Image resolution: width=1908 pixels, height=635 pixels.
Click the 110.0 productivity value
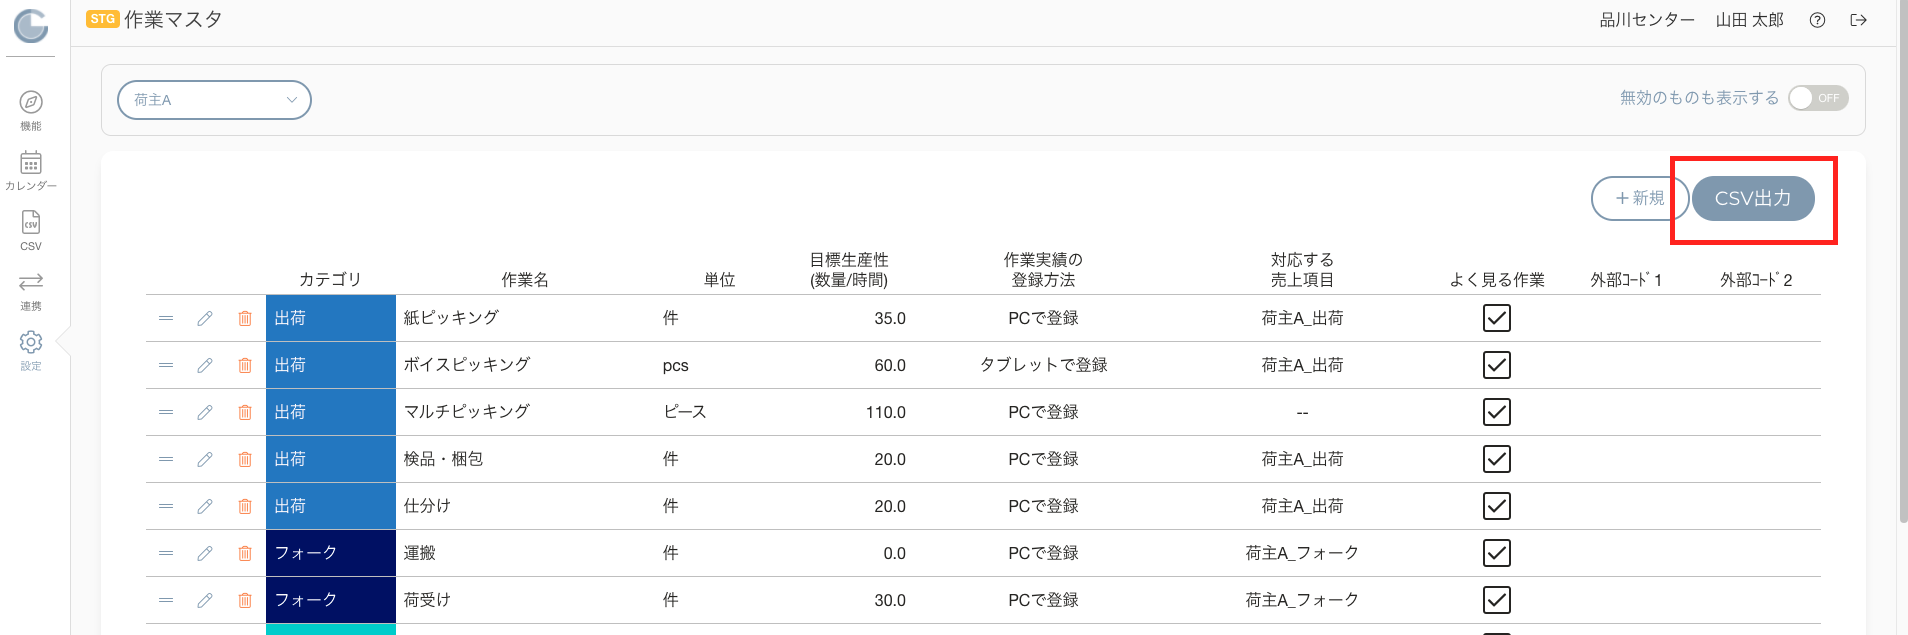[886, 412]
